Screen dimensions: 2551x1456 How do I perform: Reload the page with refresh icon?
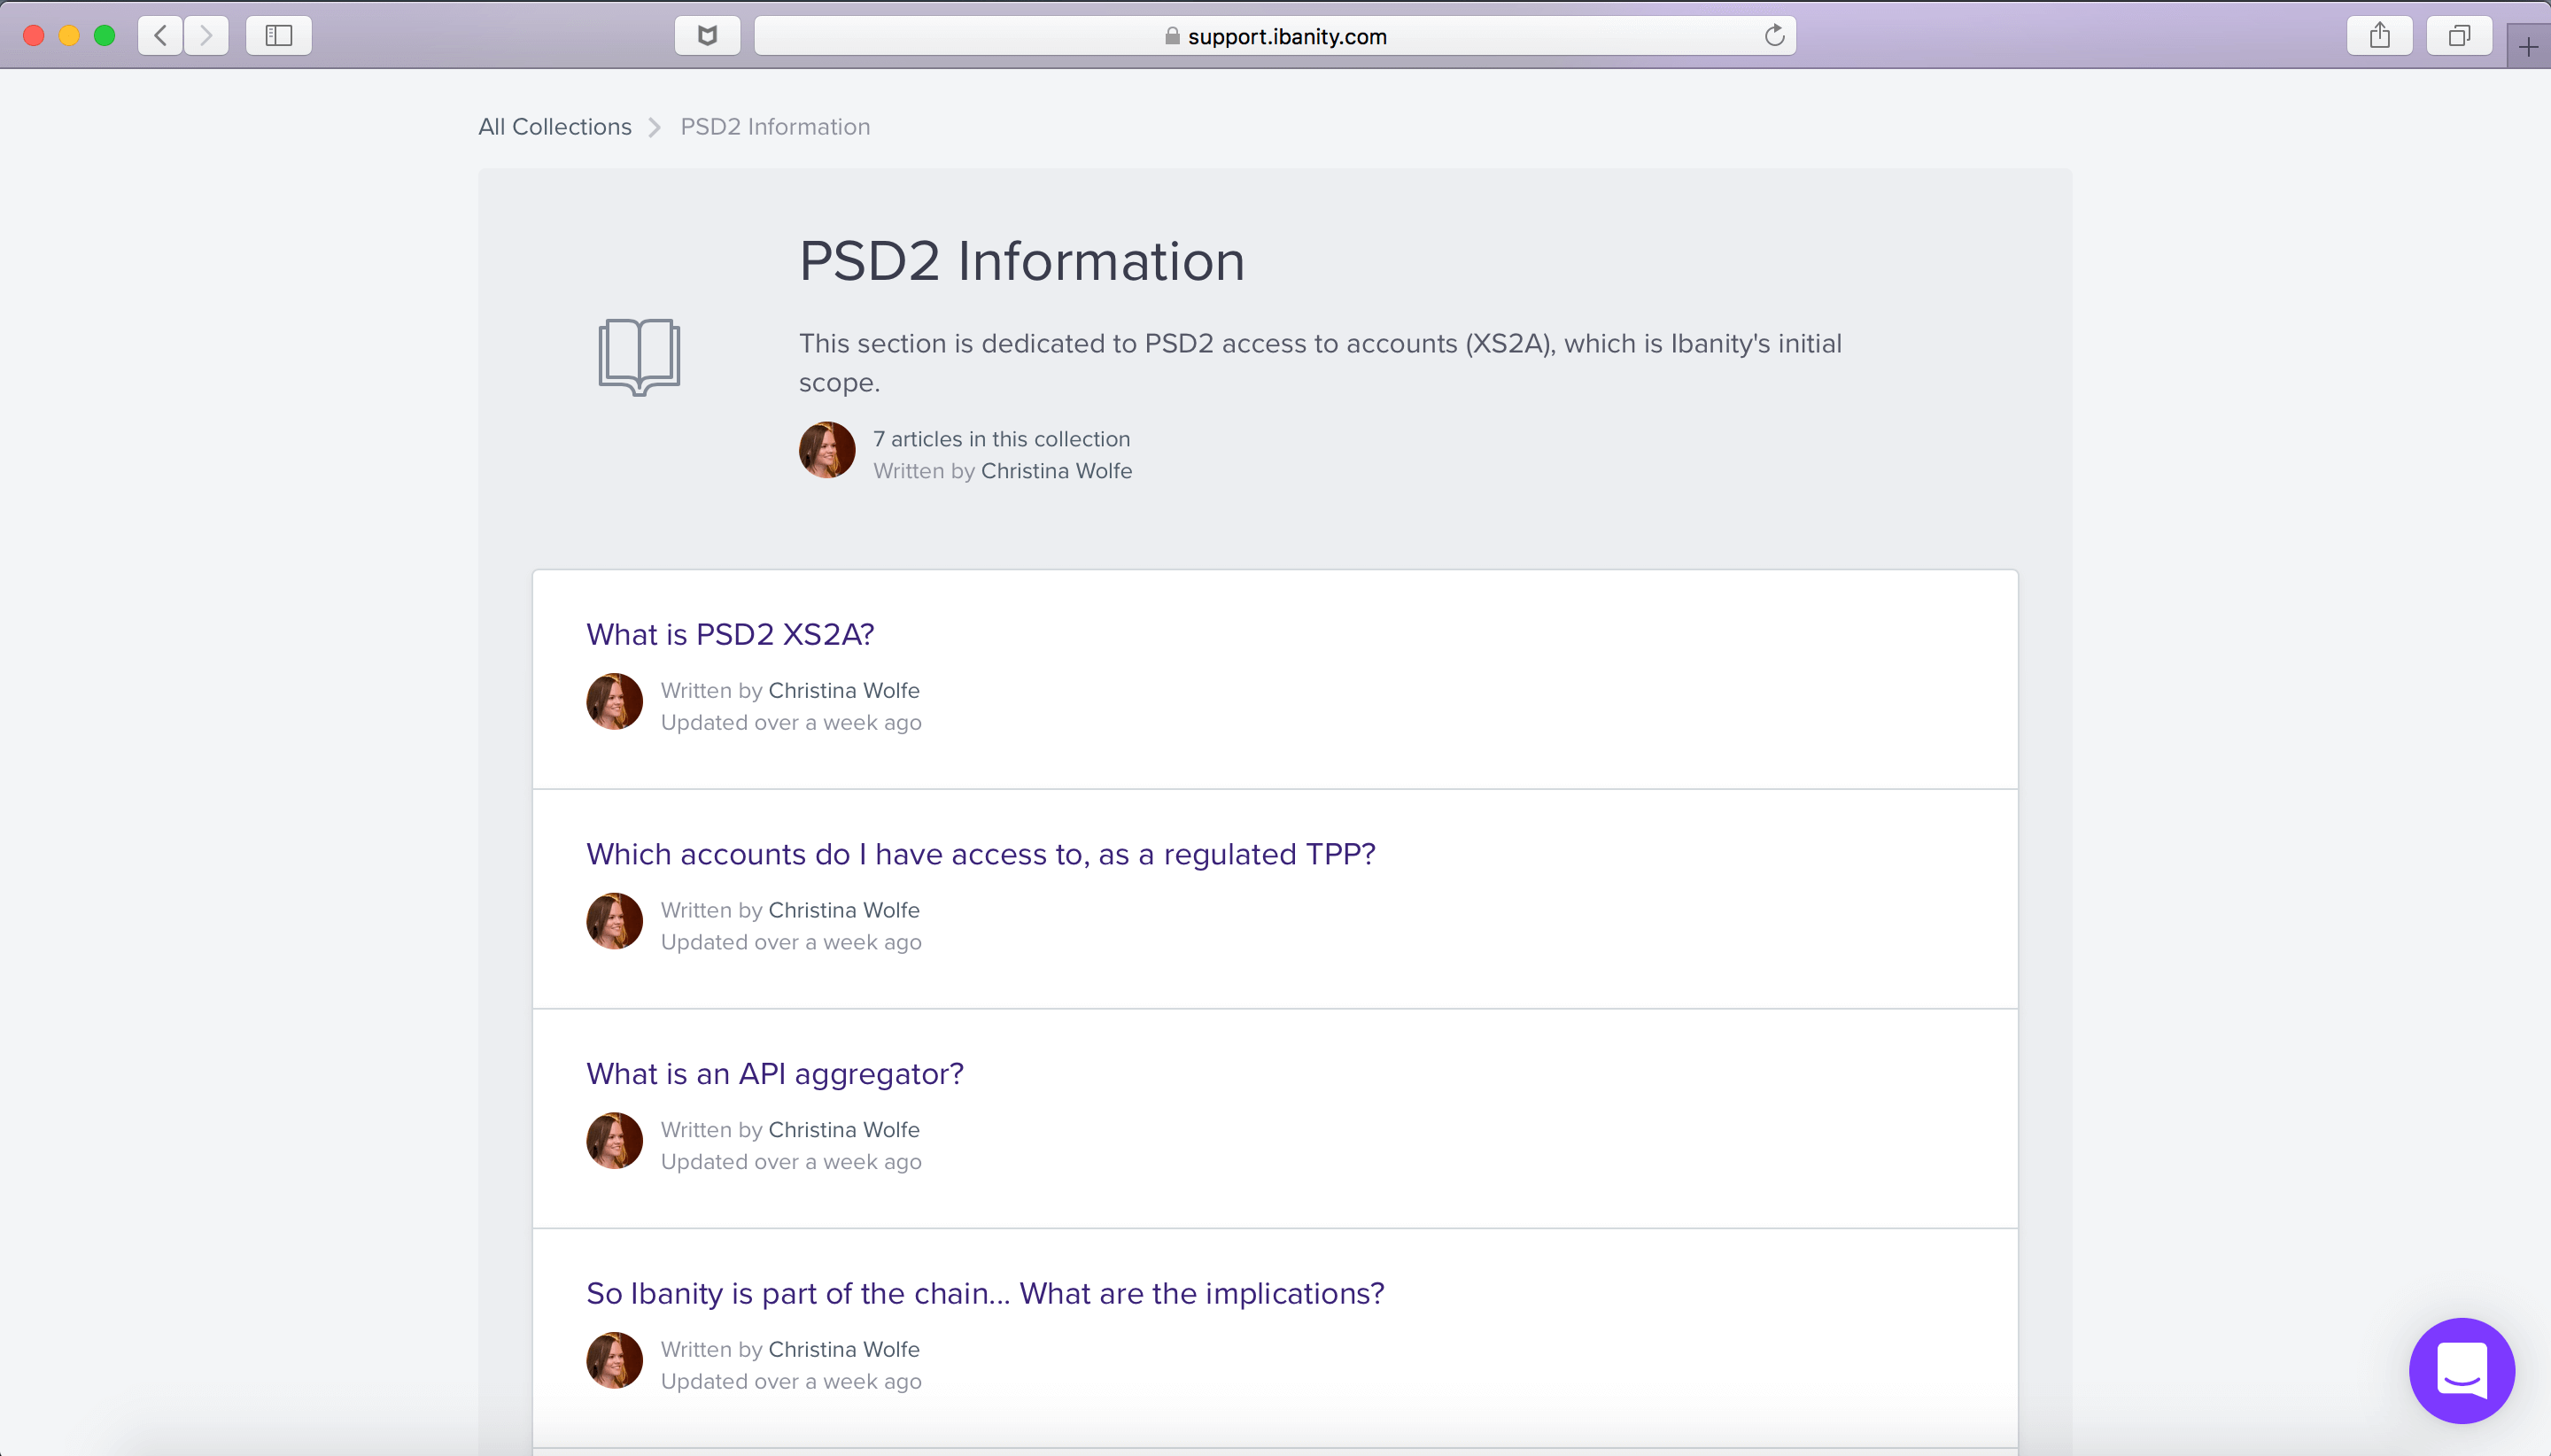pyautogui.click(x=1774, y=36)
